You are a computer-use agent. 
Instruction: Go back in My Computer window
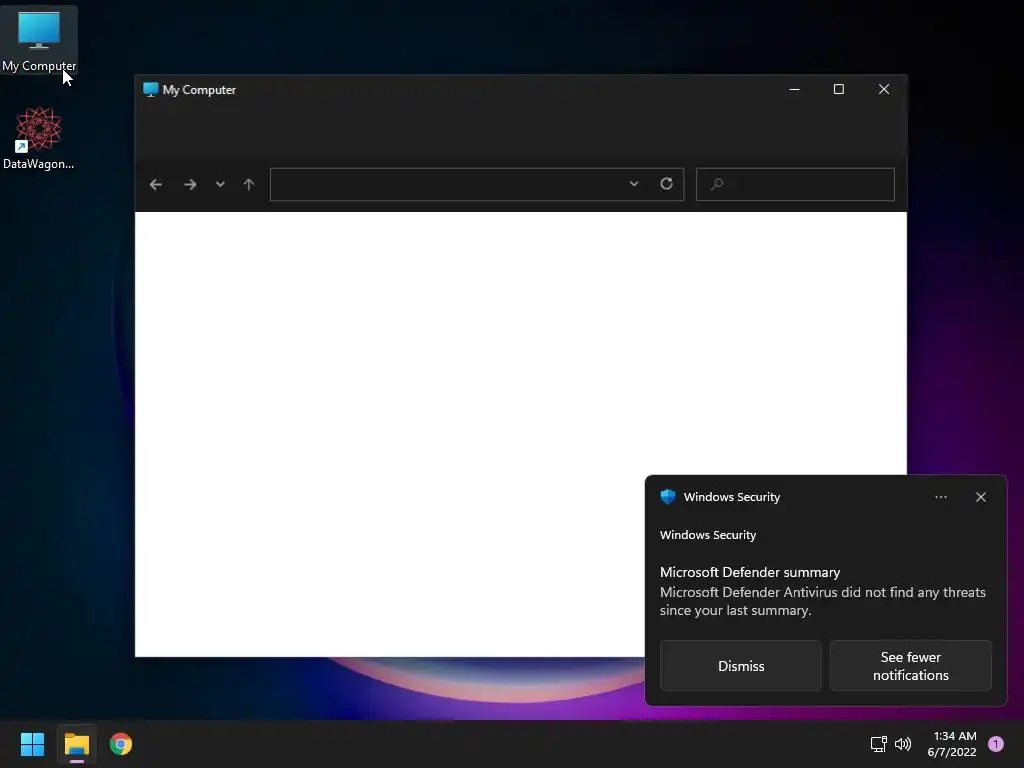pos(155,185)
